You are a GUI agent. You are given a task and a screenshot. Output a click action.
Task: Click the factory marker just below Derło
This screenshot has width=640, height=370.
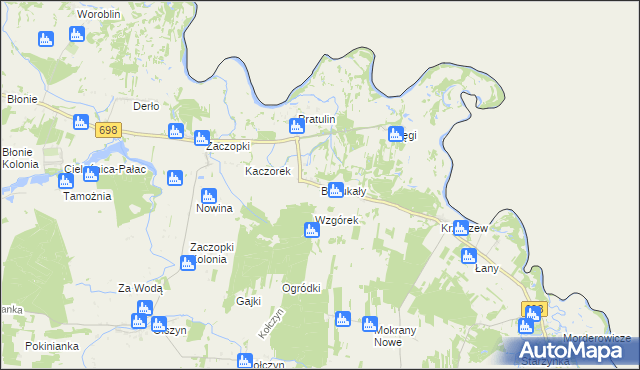tap(176, 131)
